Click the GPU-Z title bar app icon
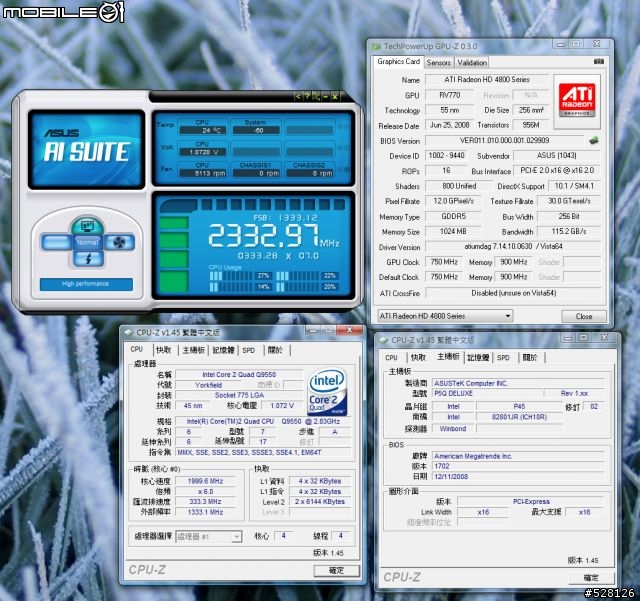 click(x=376, y=47)
